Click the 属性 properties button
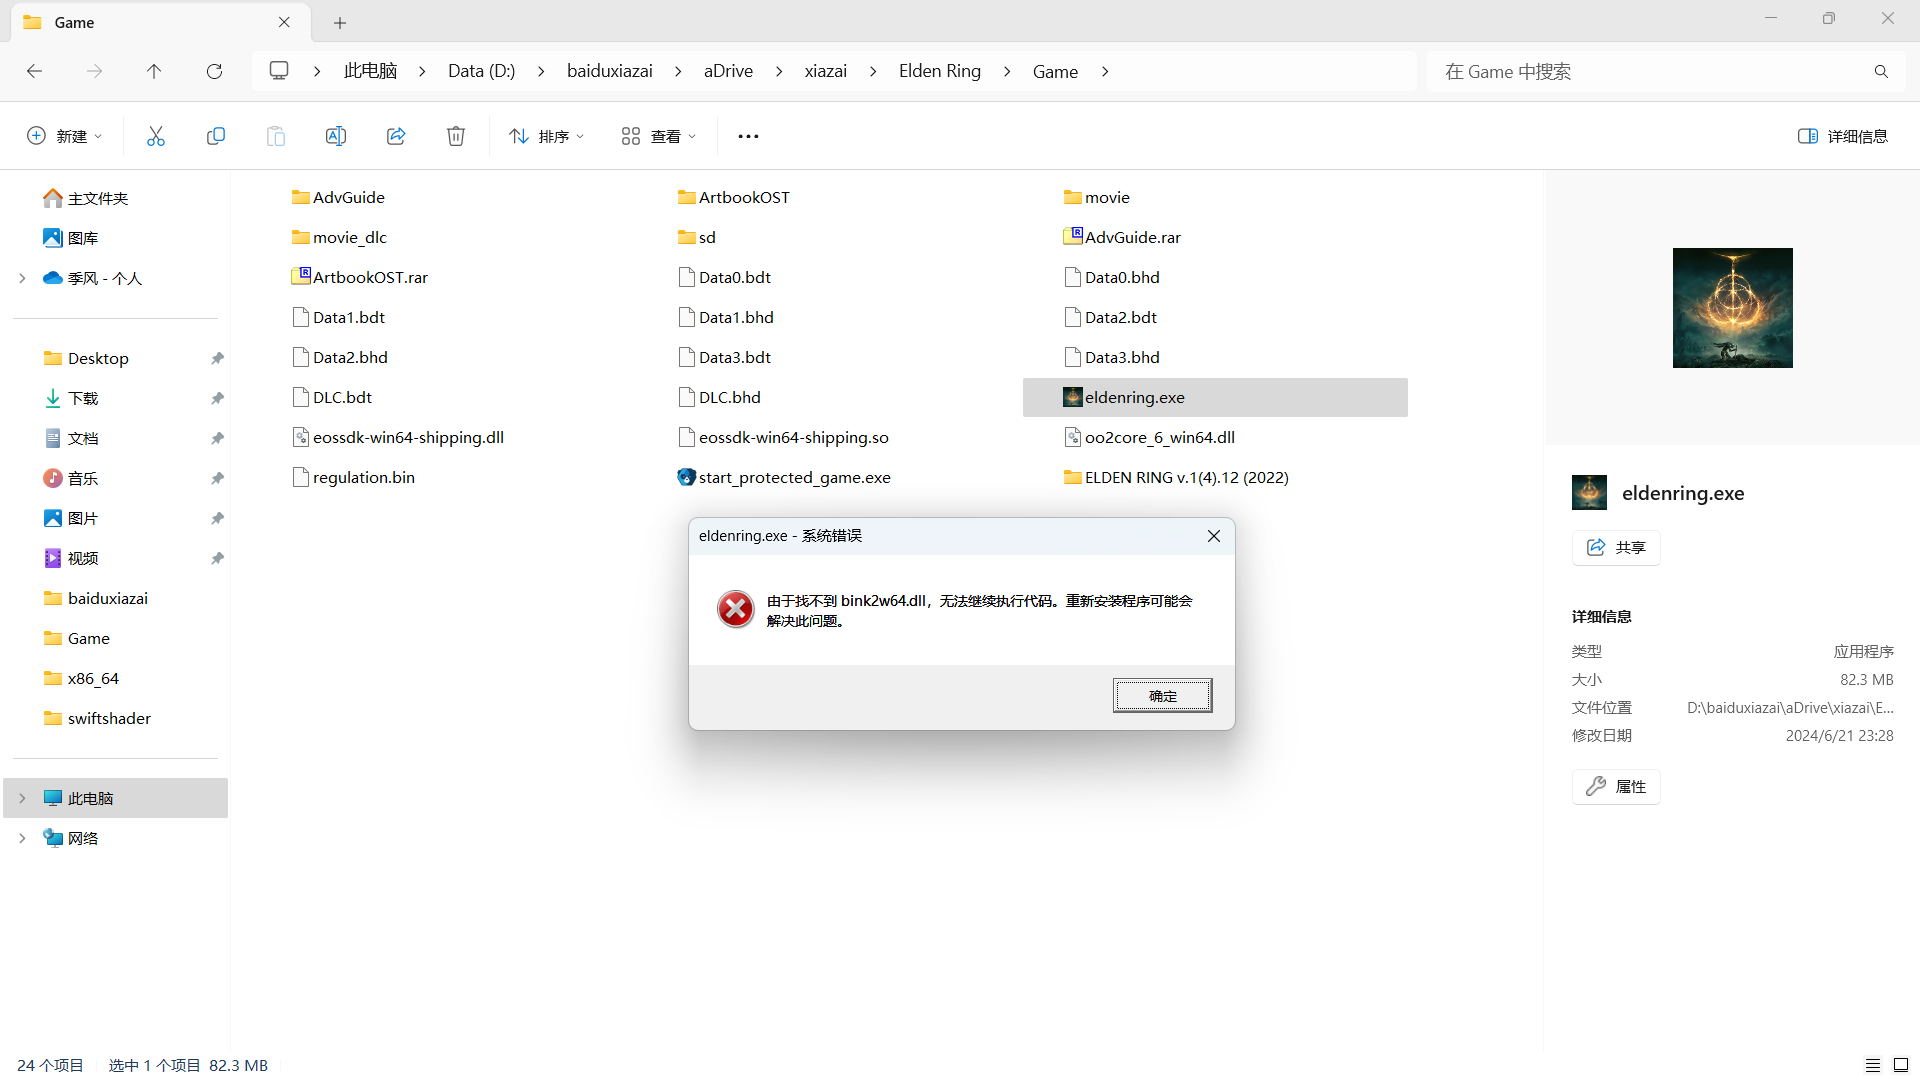The width and height of the screenshot is (1920, 1080). coord(1616,787)
